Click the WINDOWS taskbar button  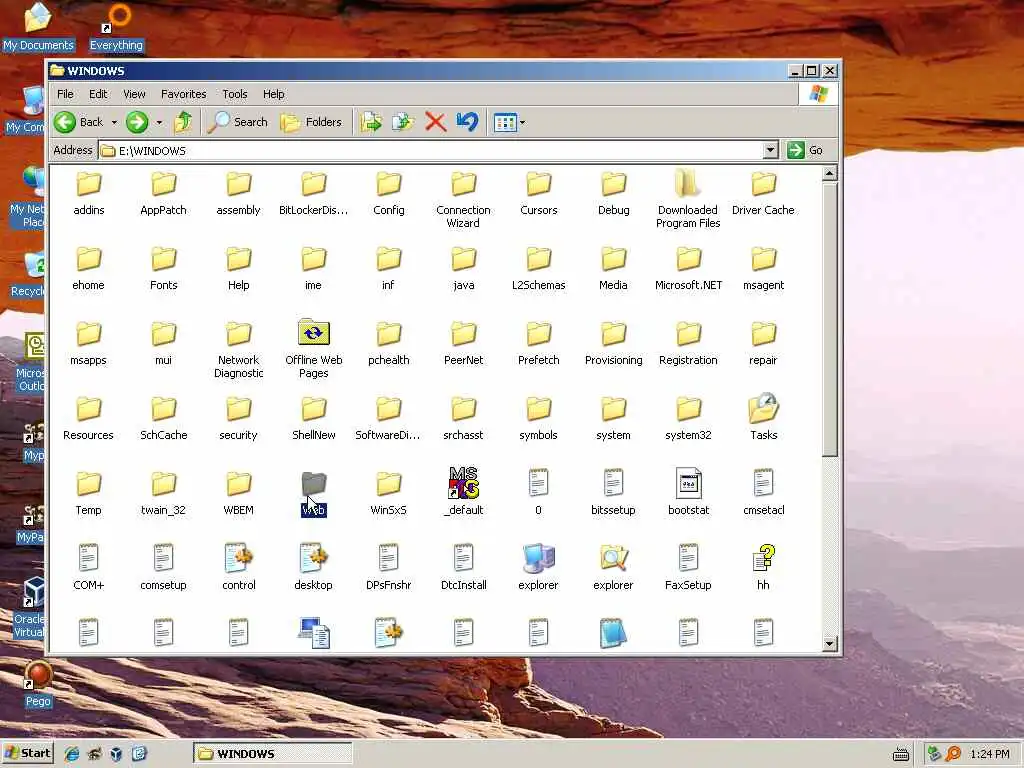tap(272, 754)
